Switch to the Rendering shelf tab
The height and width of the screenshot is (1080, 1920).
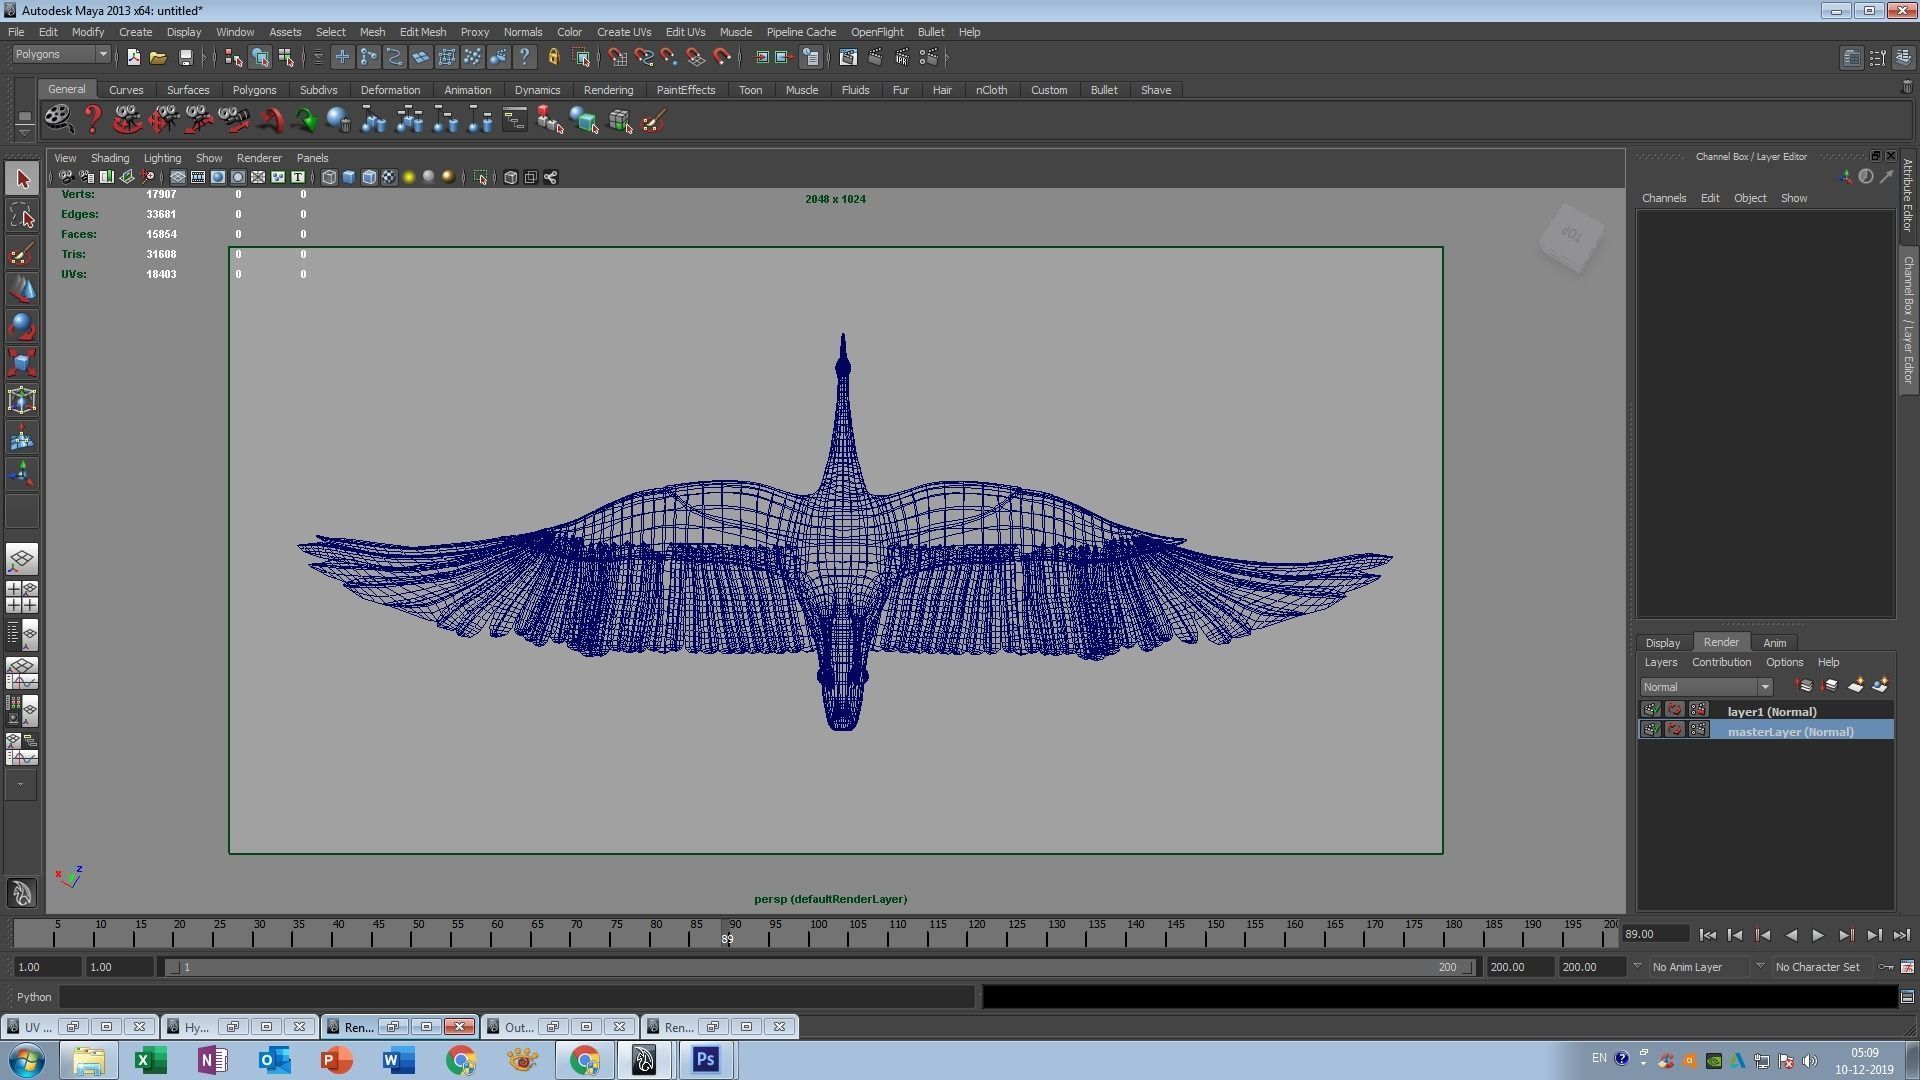tap(608, 90)
